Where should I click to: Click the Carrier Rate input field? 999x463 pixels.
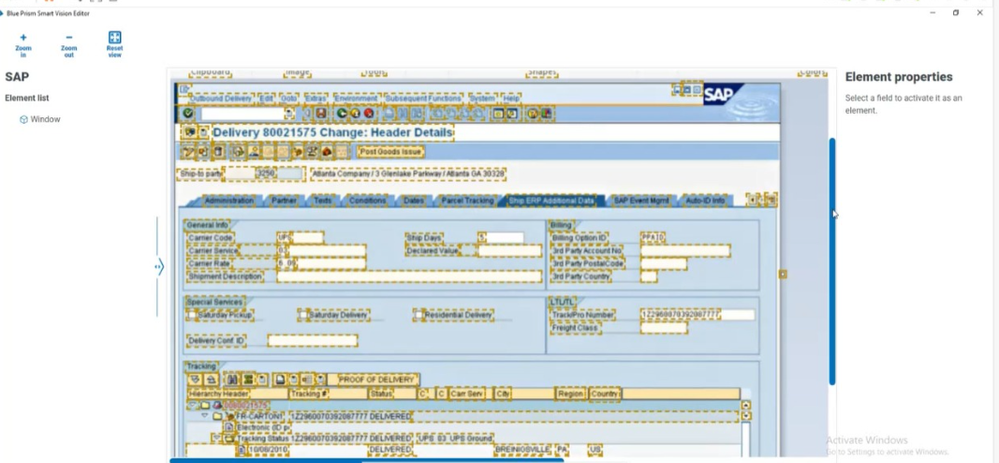[x=321, y=263]
